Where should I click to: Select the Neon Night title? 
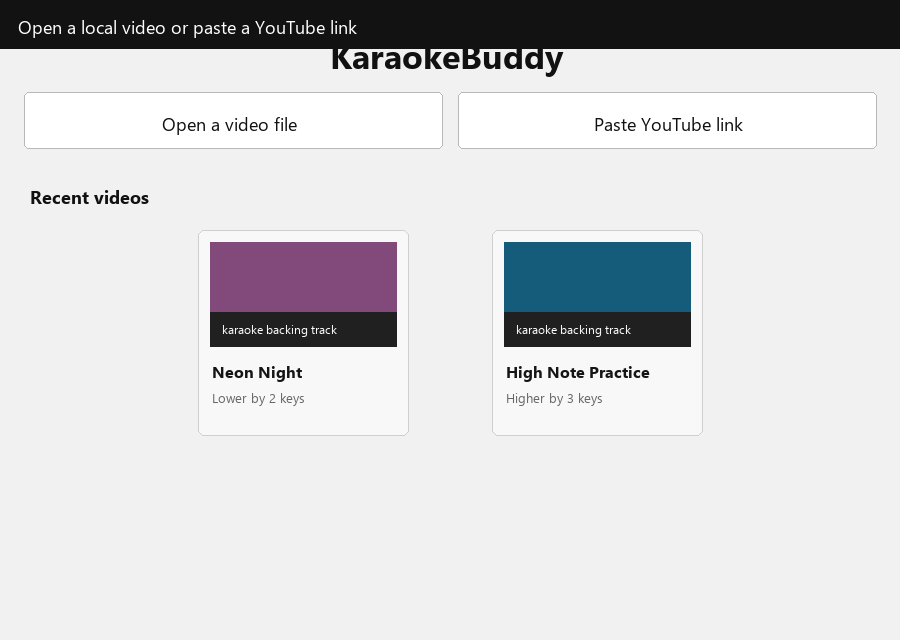(x=257, y=373)
